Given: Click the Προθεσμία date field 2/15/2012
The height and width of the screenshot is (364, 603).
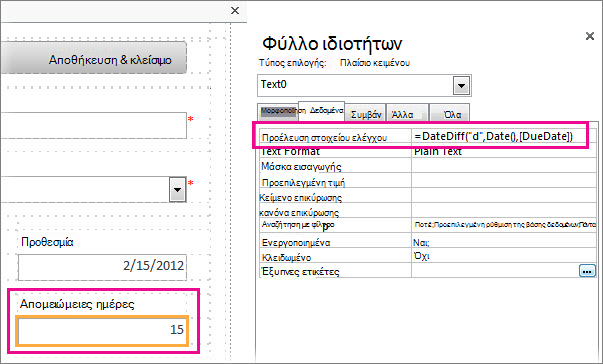Looking at the screenshot, I should (102, 267).
